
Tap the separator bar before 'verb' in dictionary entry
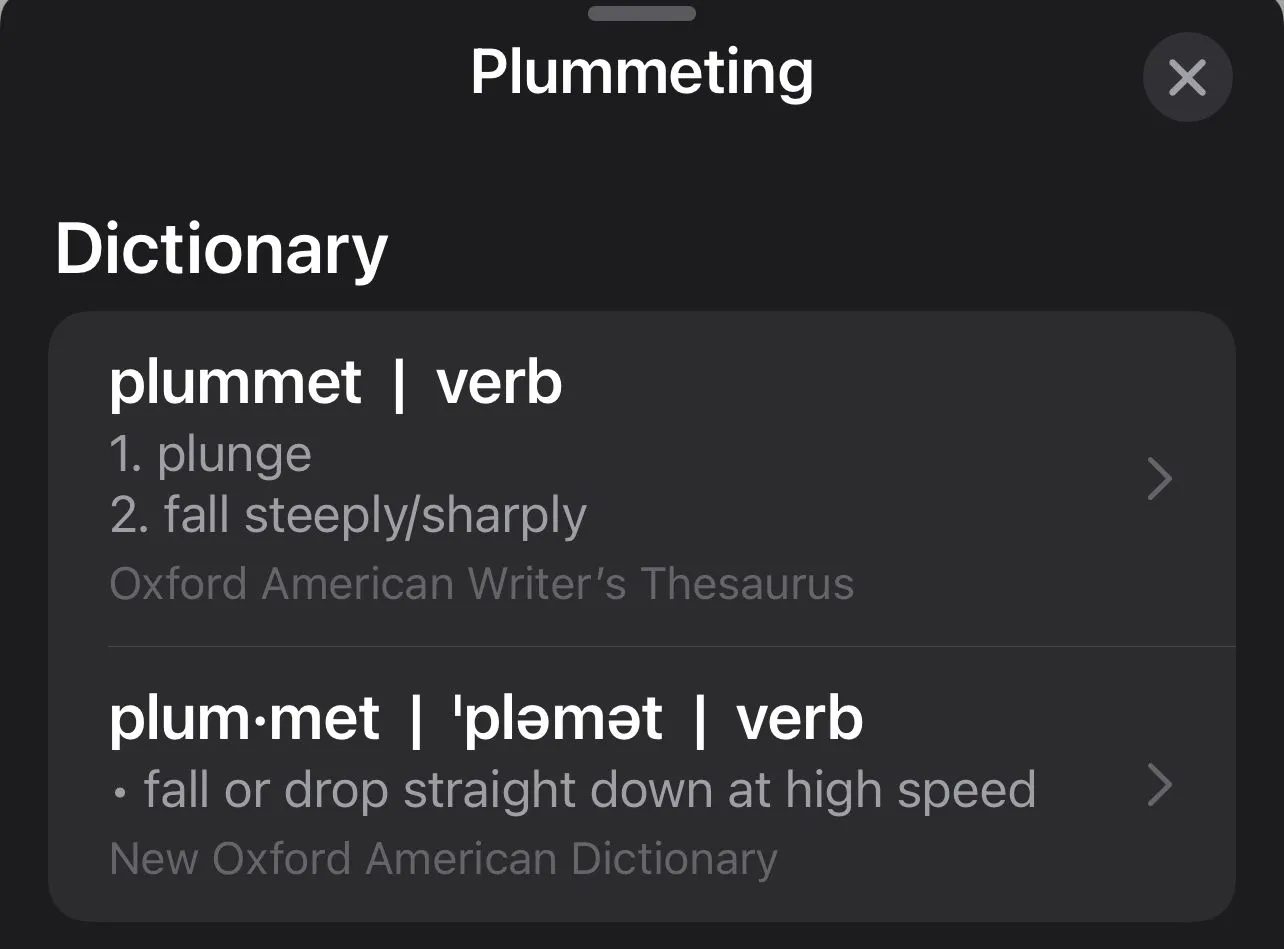coord(699,719)
